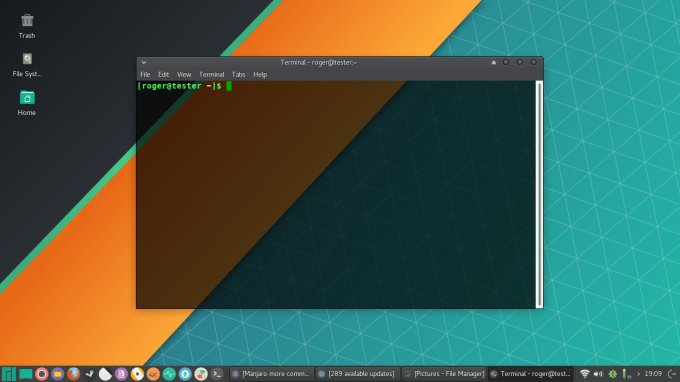The height and width of the screenshot is (382, 680).
Task: Open the Trash desktop icon
Action: [27, 26]
